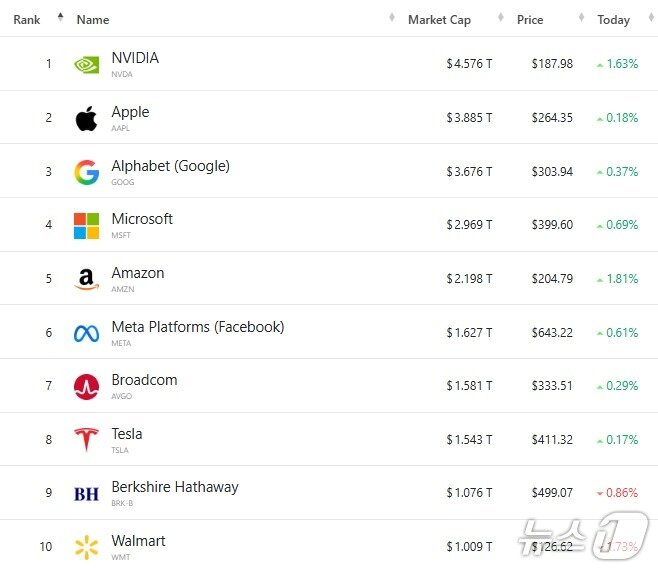The image size is (658, 569).
Task: Click the Meta Platforms logo icon
Action: click(x=86, y=333)
